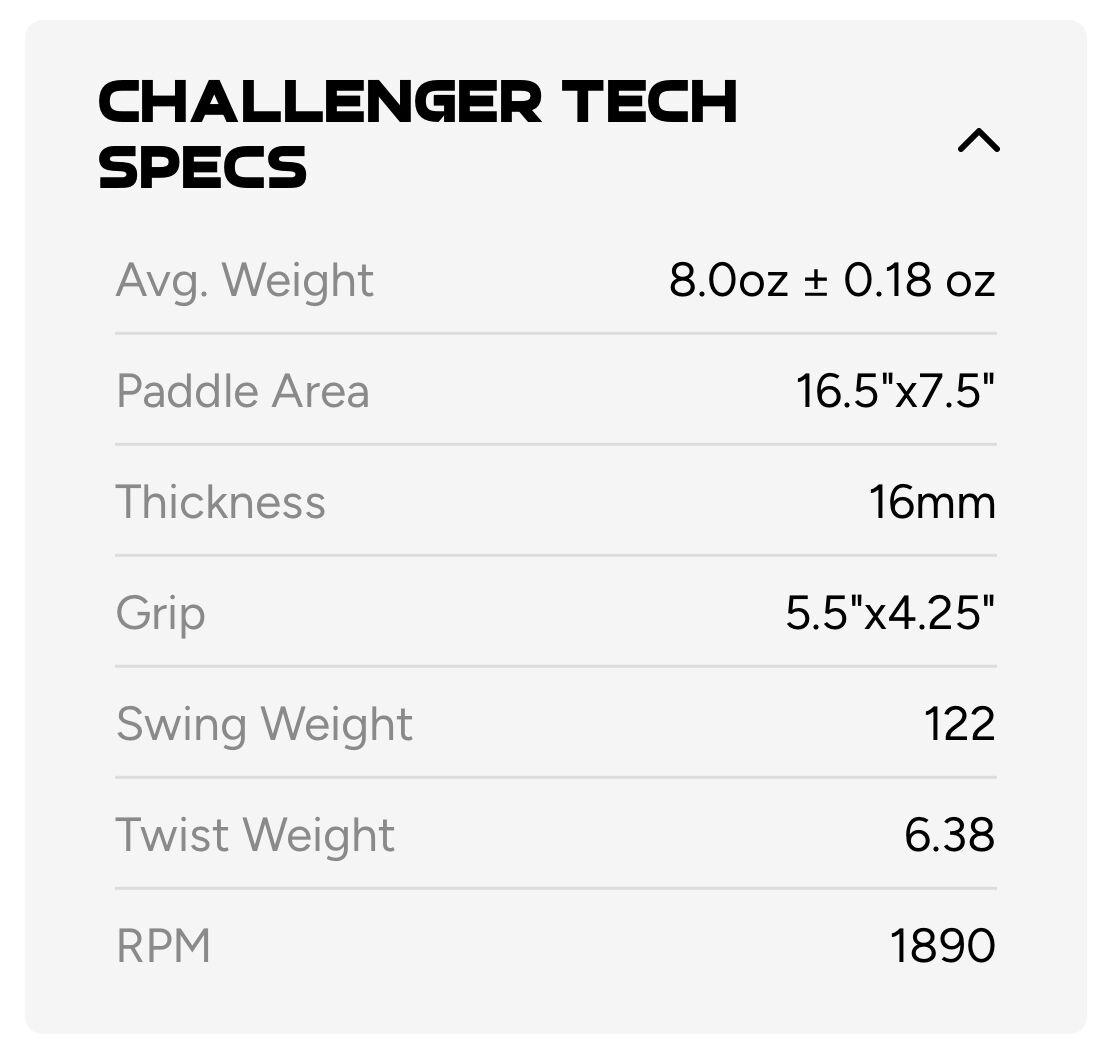Select the Thickness label
1110x1047 pixels.
221,502
